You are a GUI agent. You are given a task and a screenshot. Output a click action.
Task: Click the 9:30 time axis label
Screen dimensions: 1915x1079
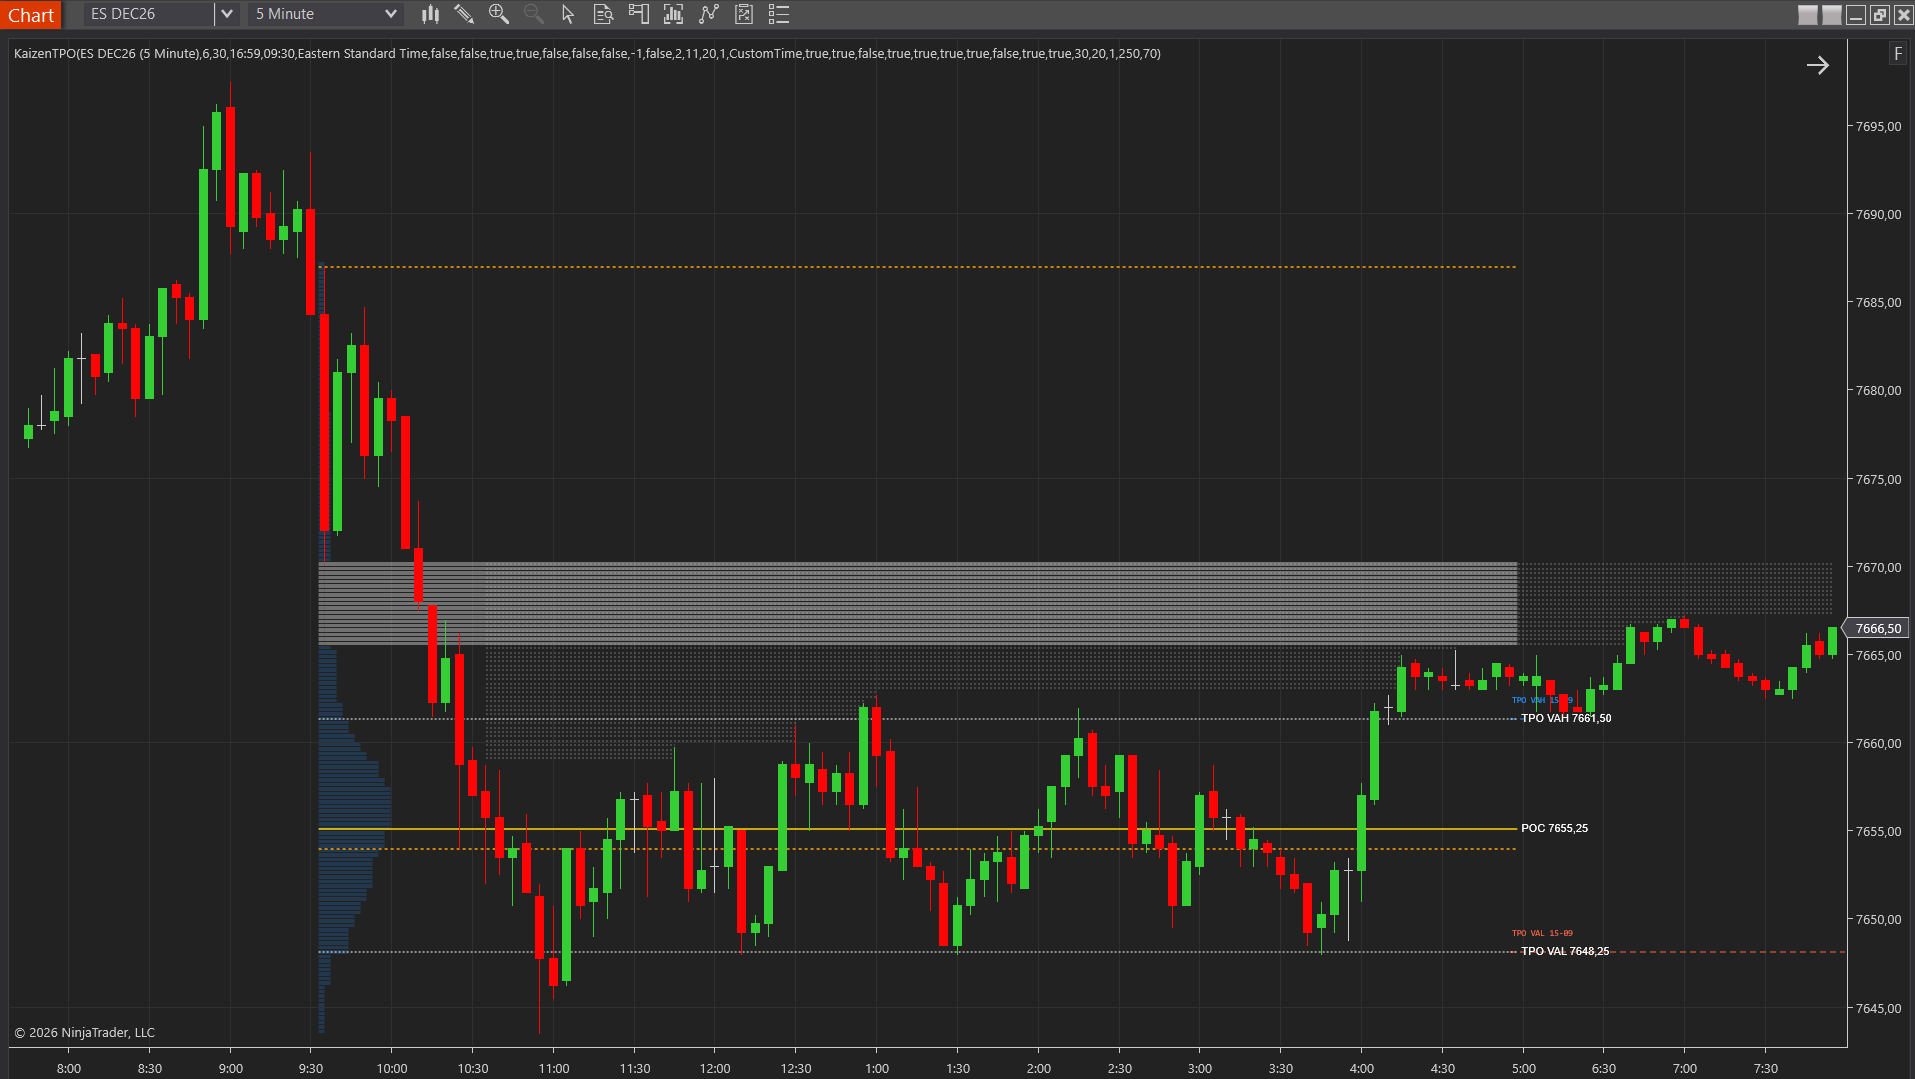[311, 1068]
